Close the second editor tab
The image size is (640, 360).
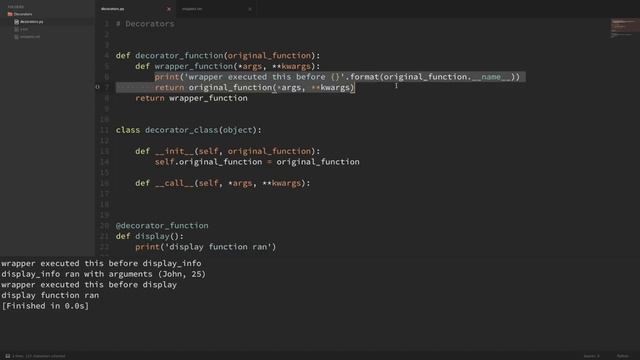(250, 9)
